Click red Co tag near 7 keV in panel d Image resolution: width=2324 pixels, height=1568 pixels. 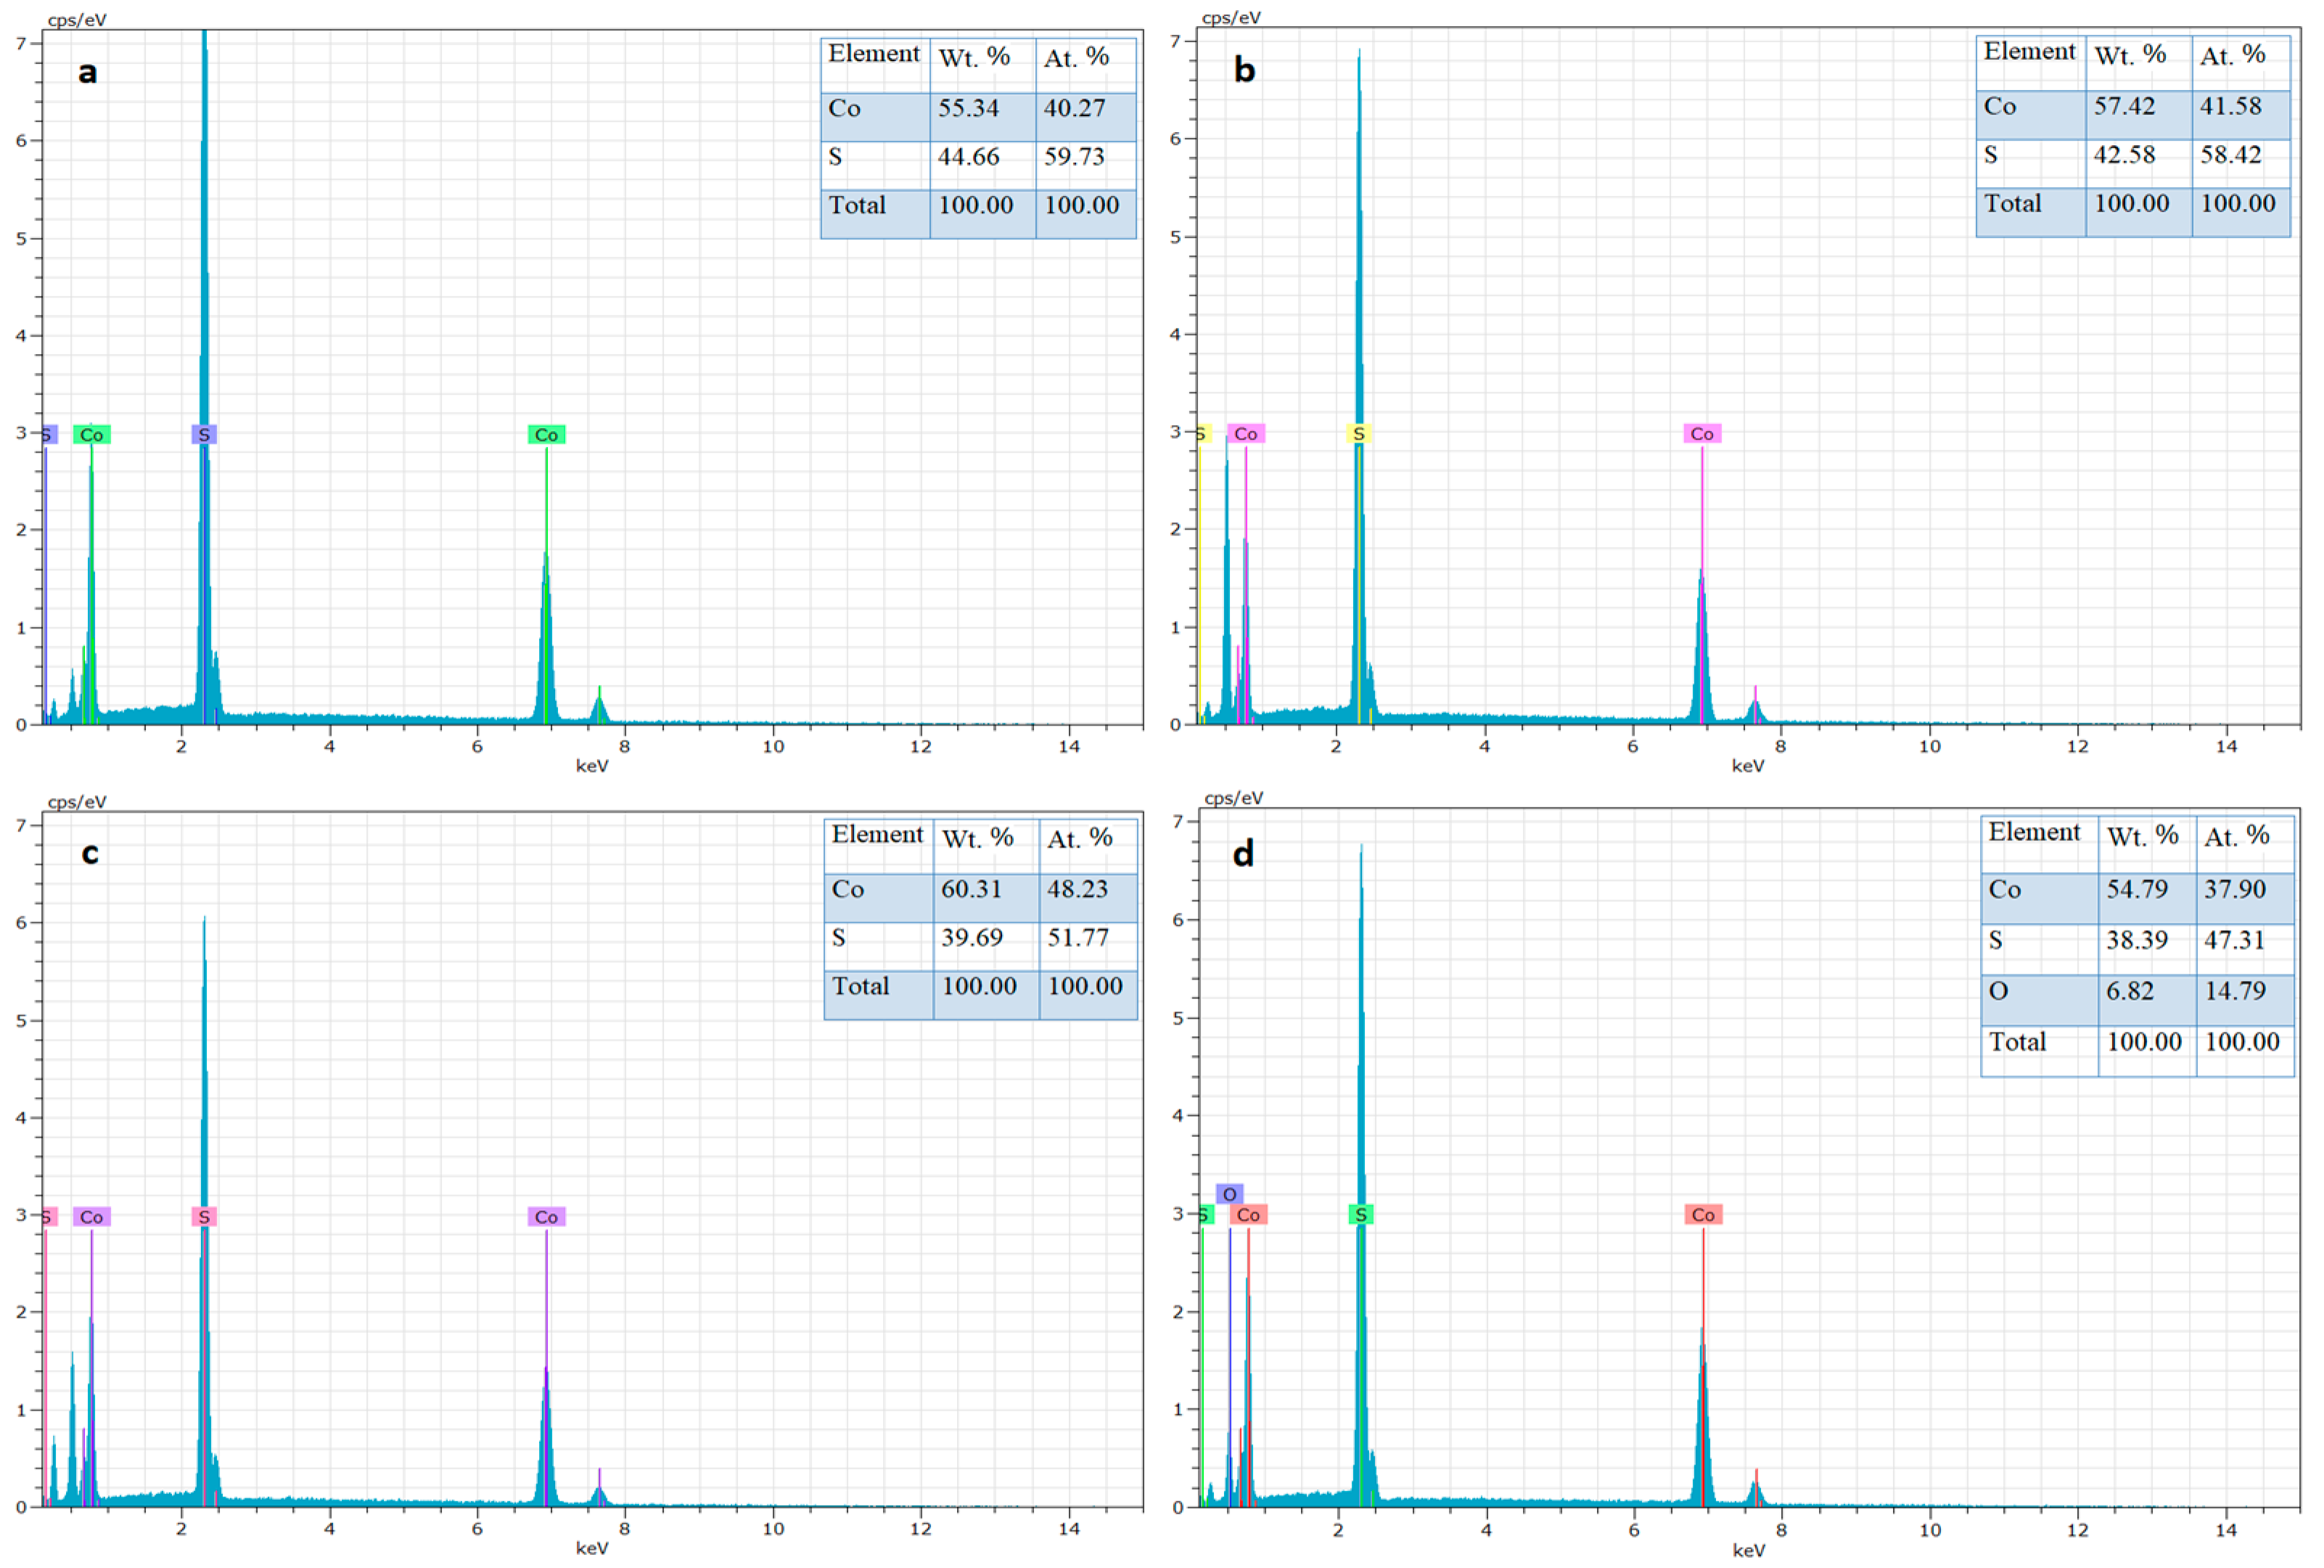coord(1702,1214)
